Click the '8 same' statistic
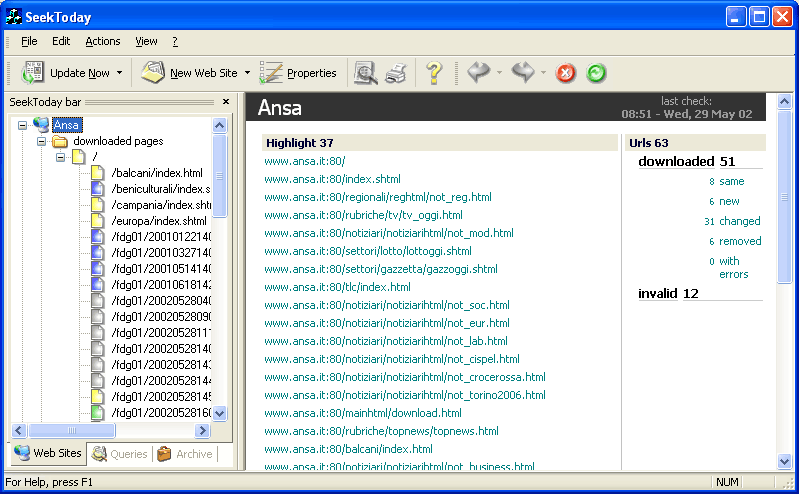This screenshot has width=799, height=494. [x=727, y=181]
